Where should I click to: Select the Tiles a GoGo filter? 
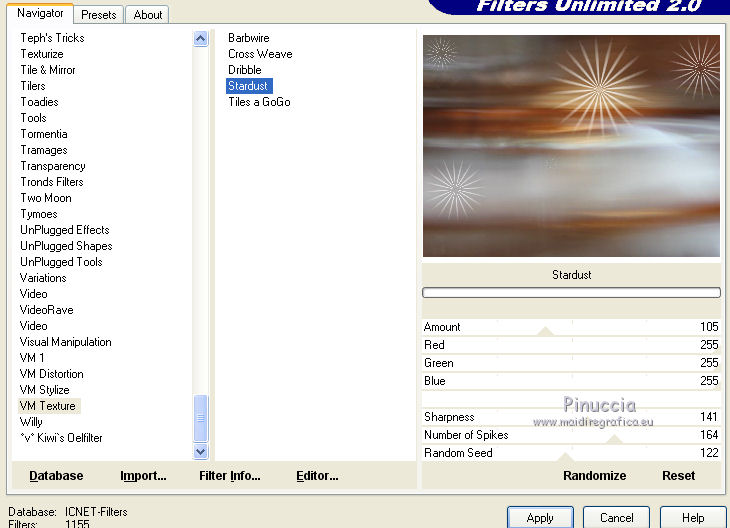259,102
